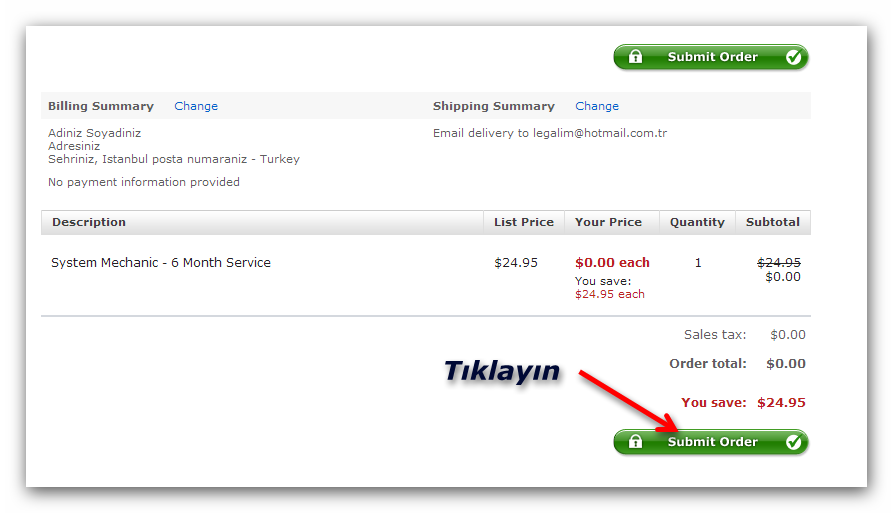The image size is (893, 513).
Task: Click the Order total amount
Action: point(785,364)
